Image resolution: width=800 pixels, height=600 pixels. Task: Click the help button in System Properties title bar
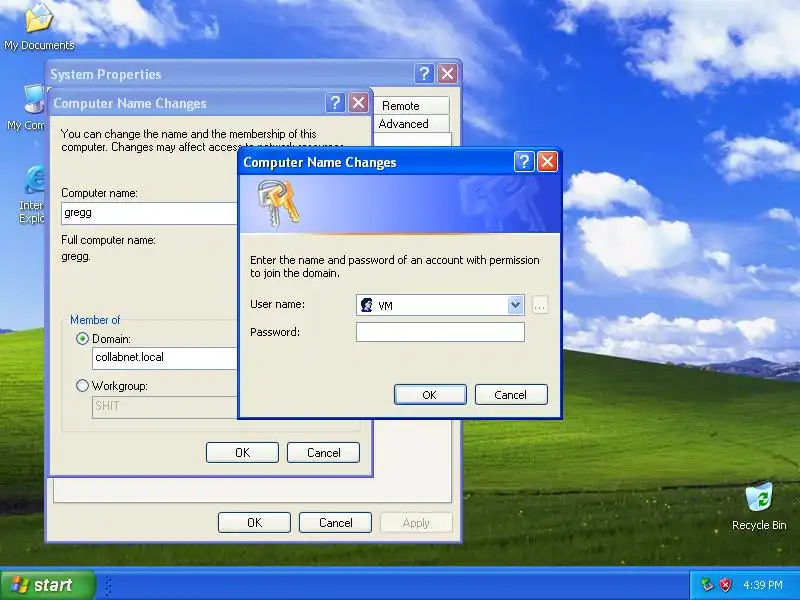click(x=424, y=74)
